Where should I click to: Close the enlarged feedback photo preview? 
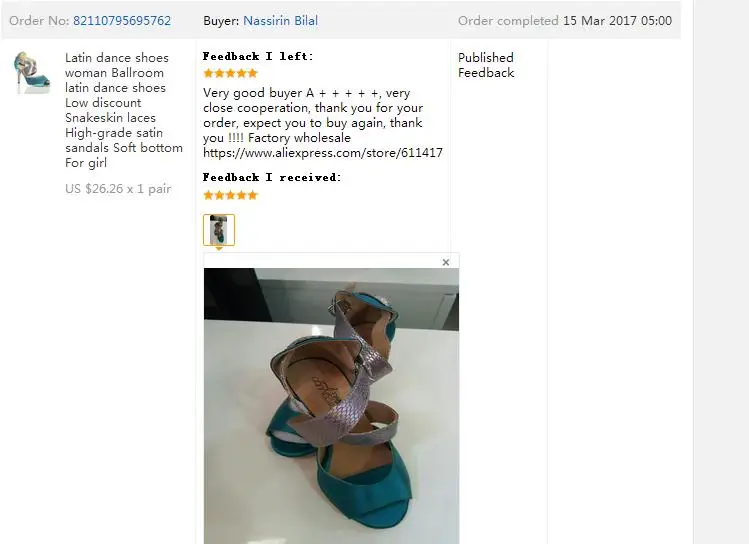coord(446,262)
